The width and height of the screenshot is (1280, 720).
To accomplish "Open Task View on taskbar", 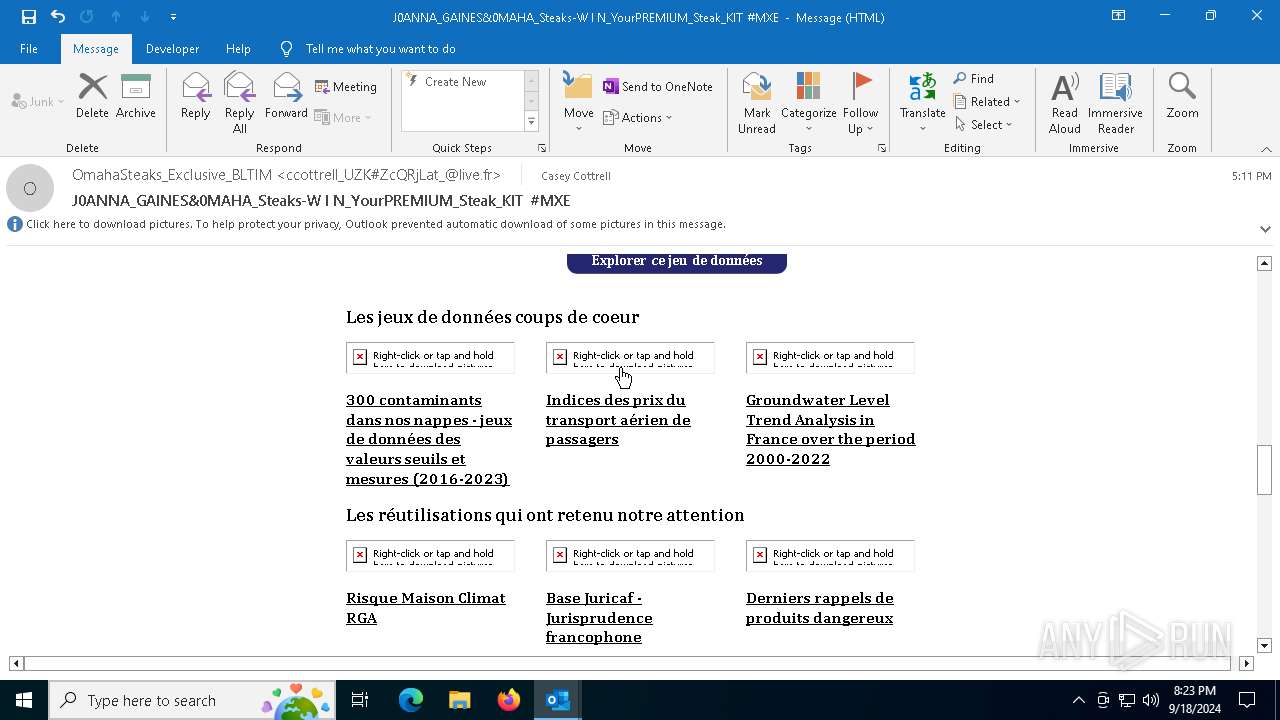I will click(x=360, y=700).
